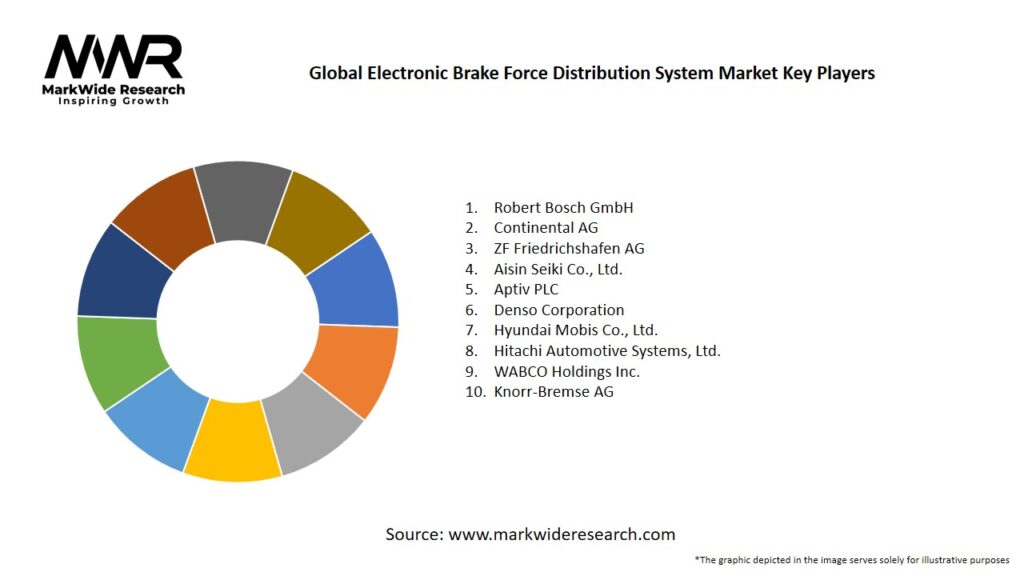Select Continental AG in the list
The width and height of the screenshot is (1024, 576).
click(x=545, y=228)
